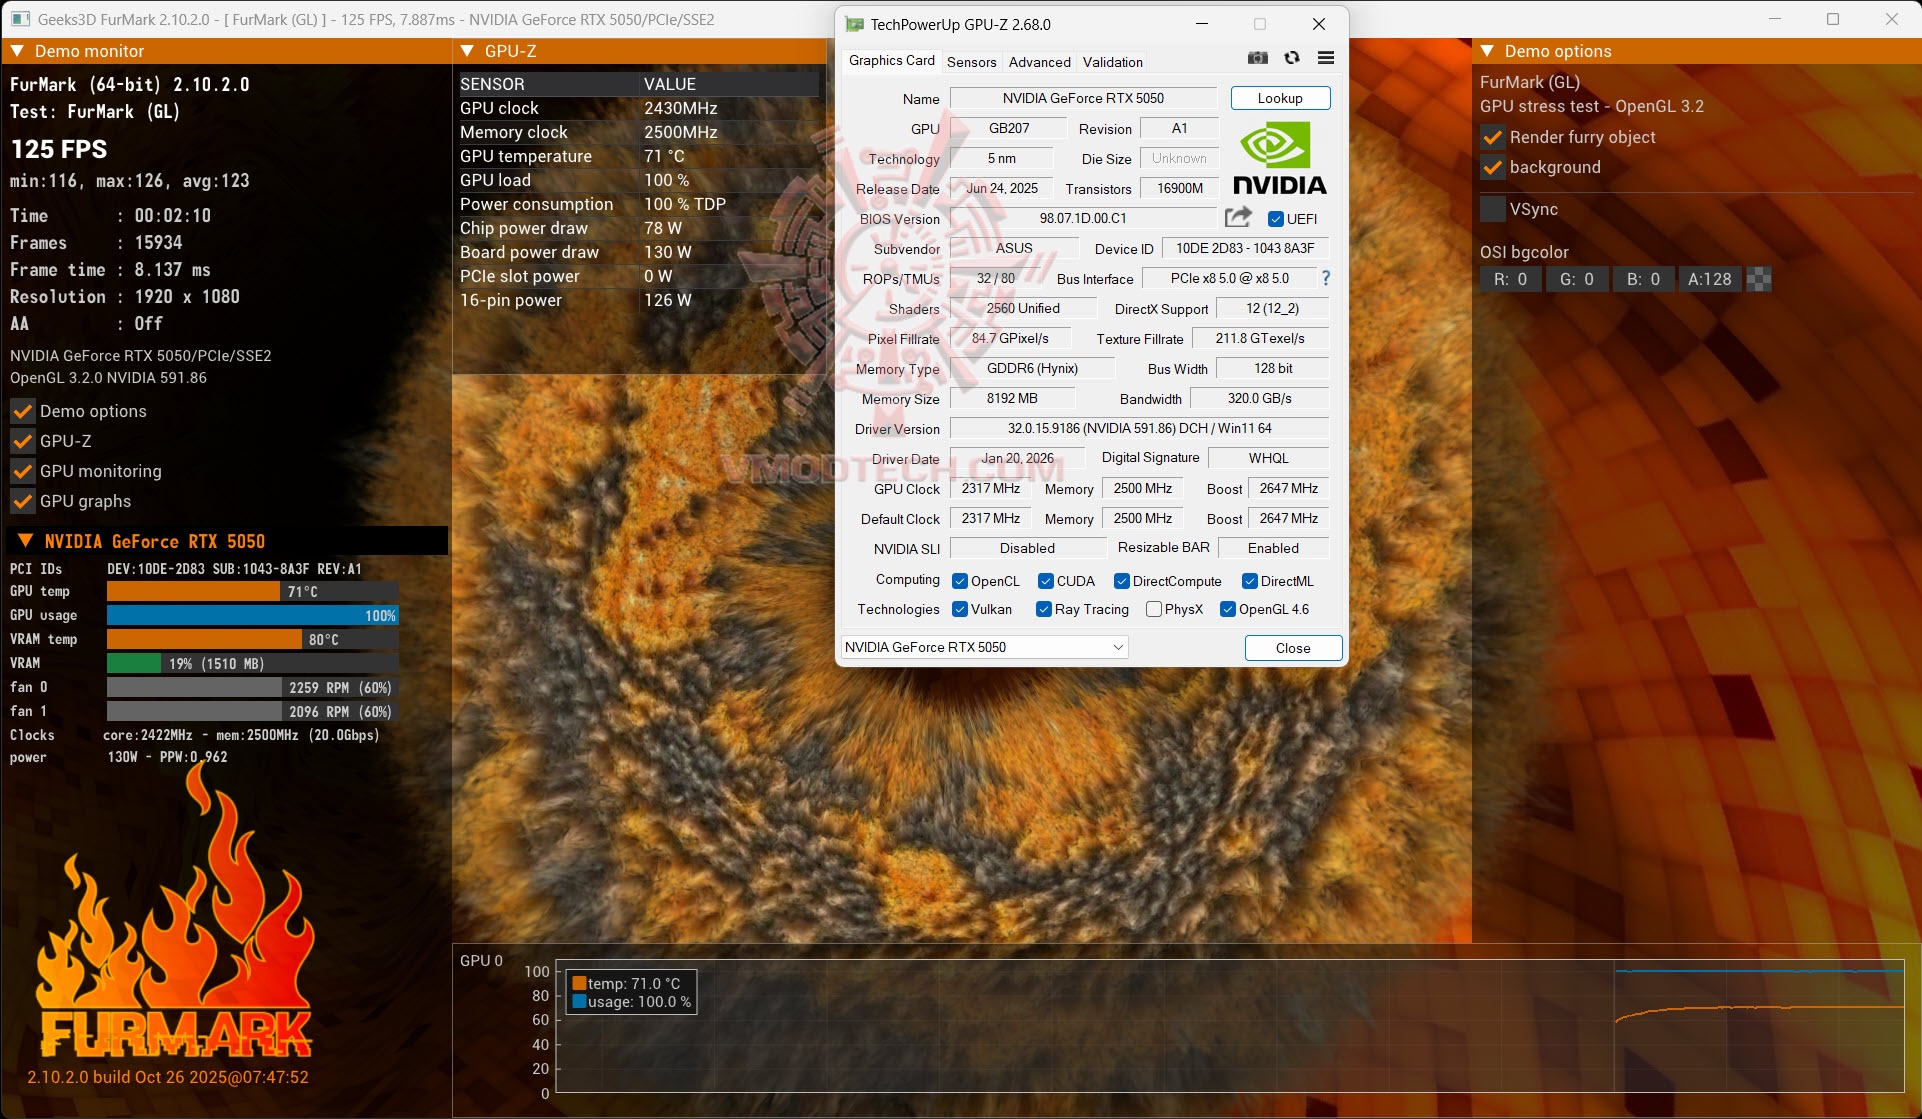Image resolution: width=1922 pixels, height=1119 pixels.
Task: Click the BIOS share/export arrow icon
Action: pos(1238,217)
